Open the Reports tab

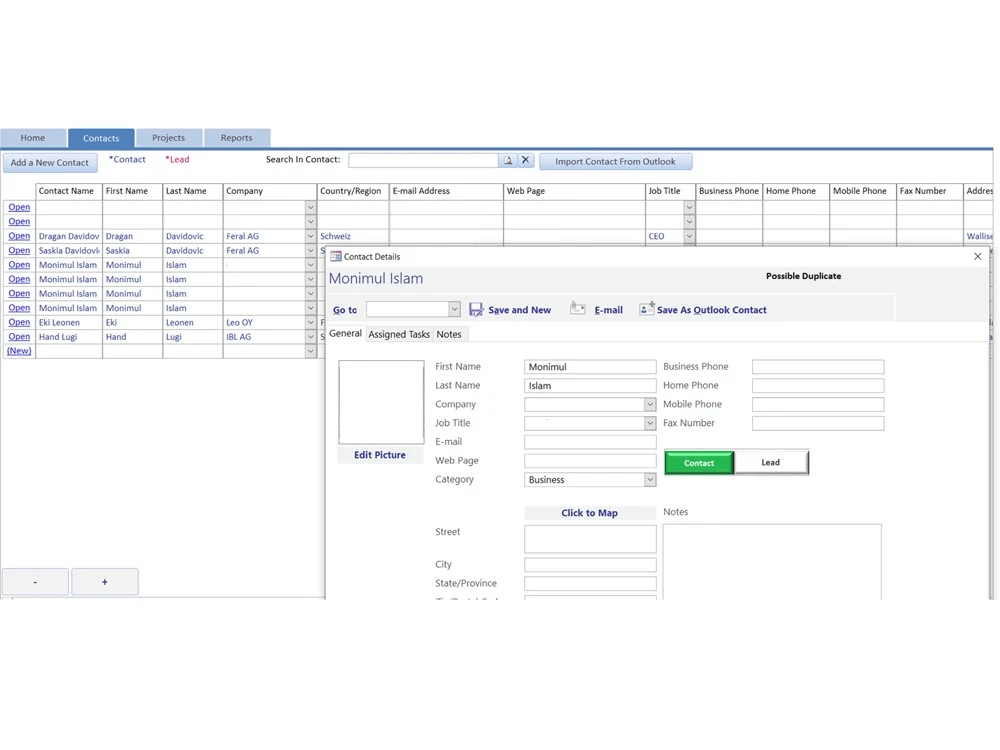(237, 137)
